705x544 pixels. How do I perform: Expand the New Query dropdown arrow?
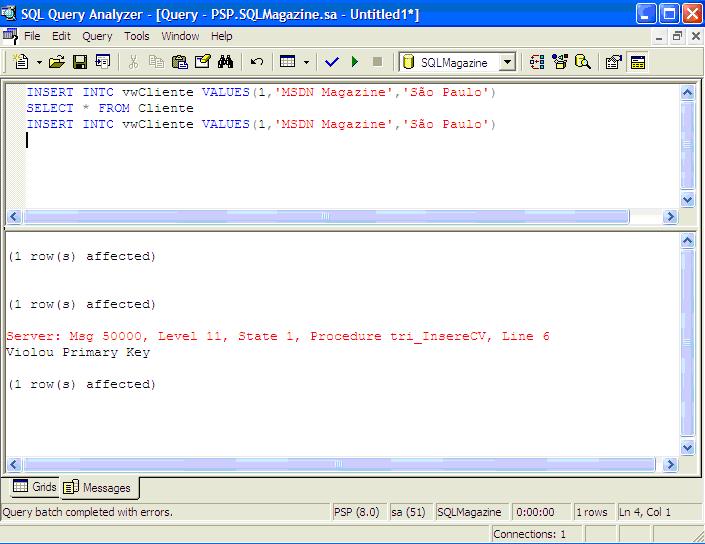pos(39,62)
